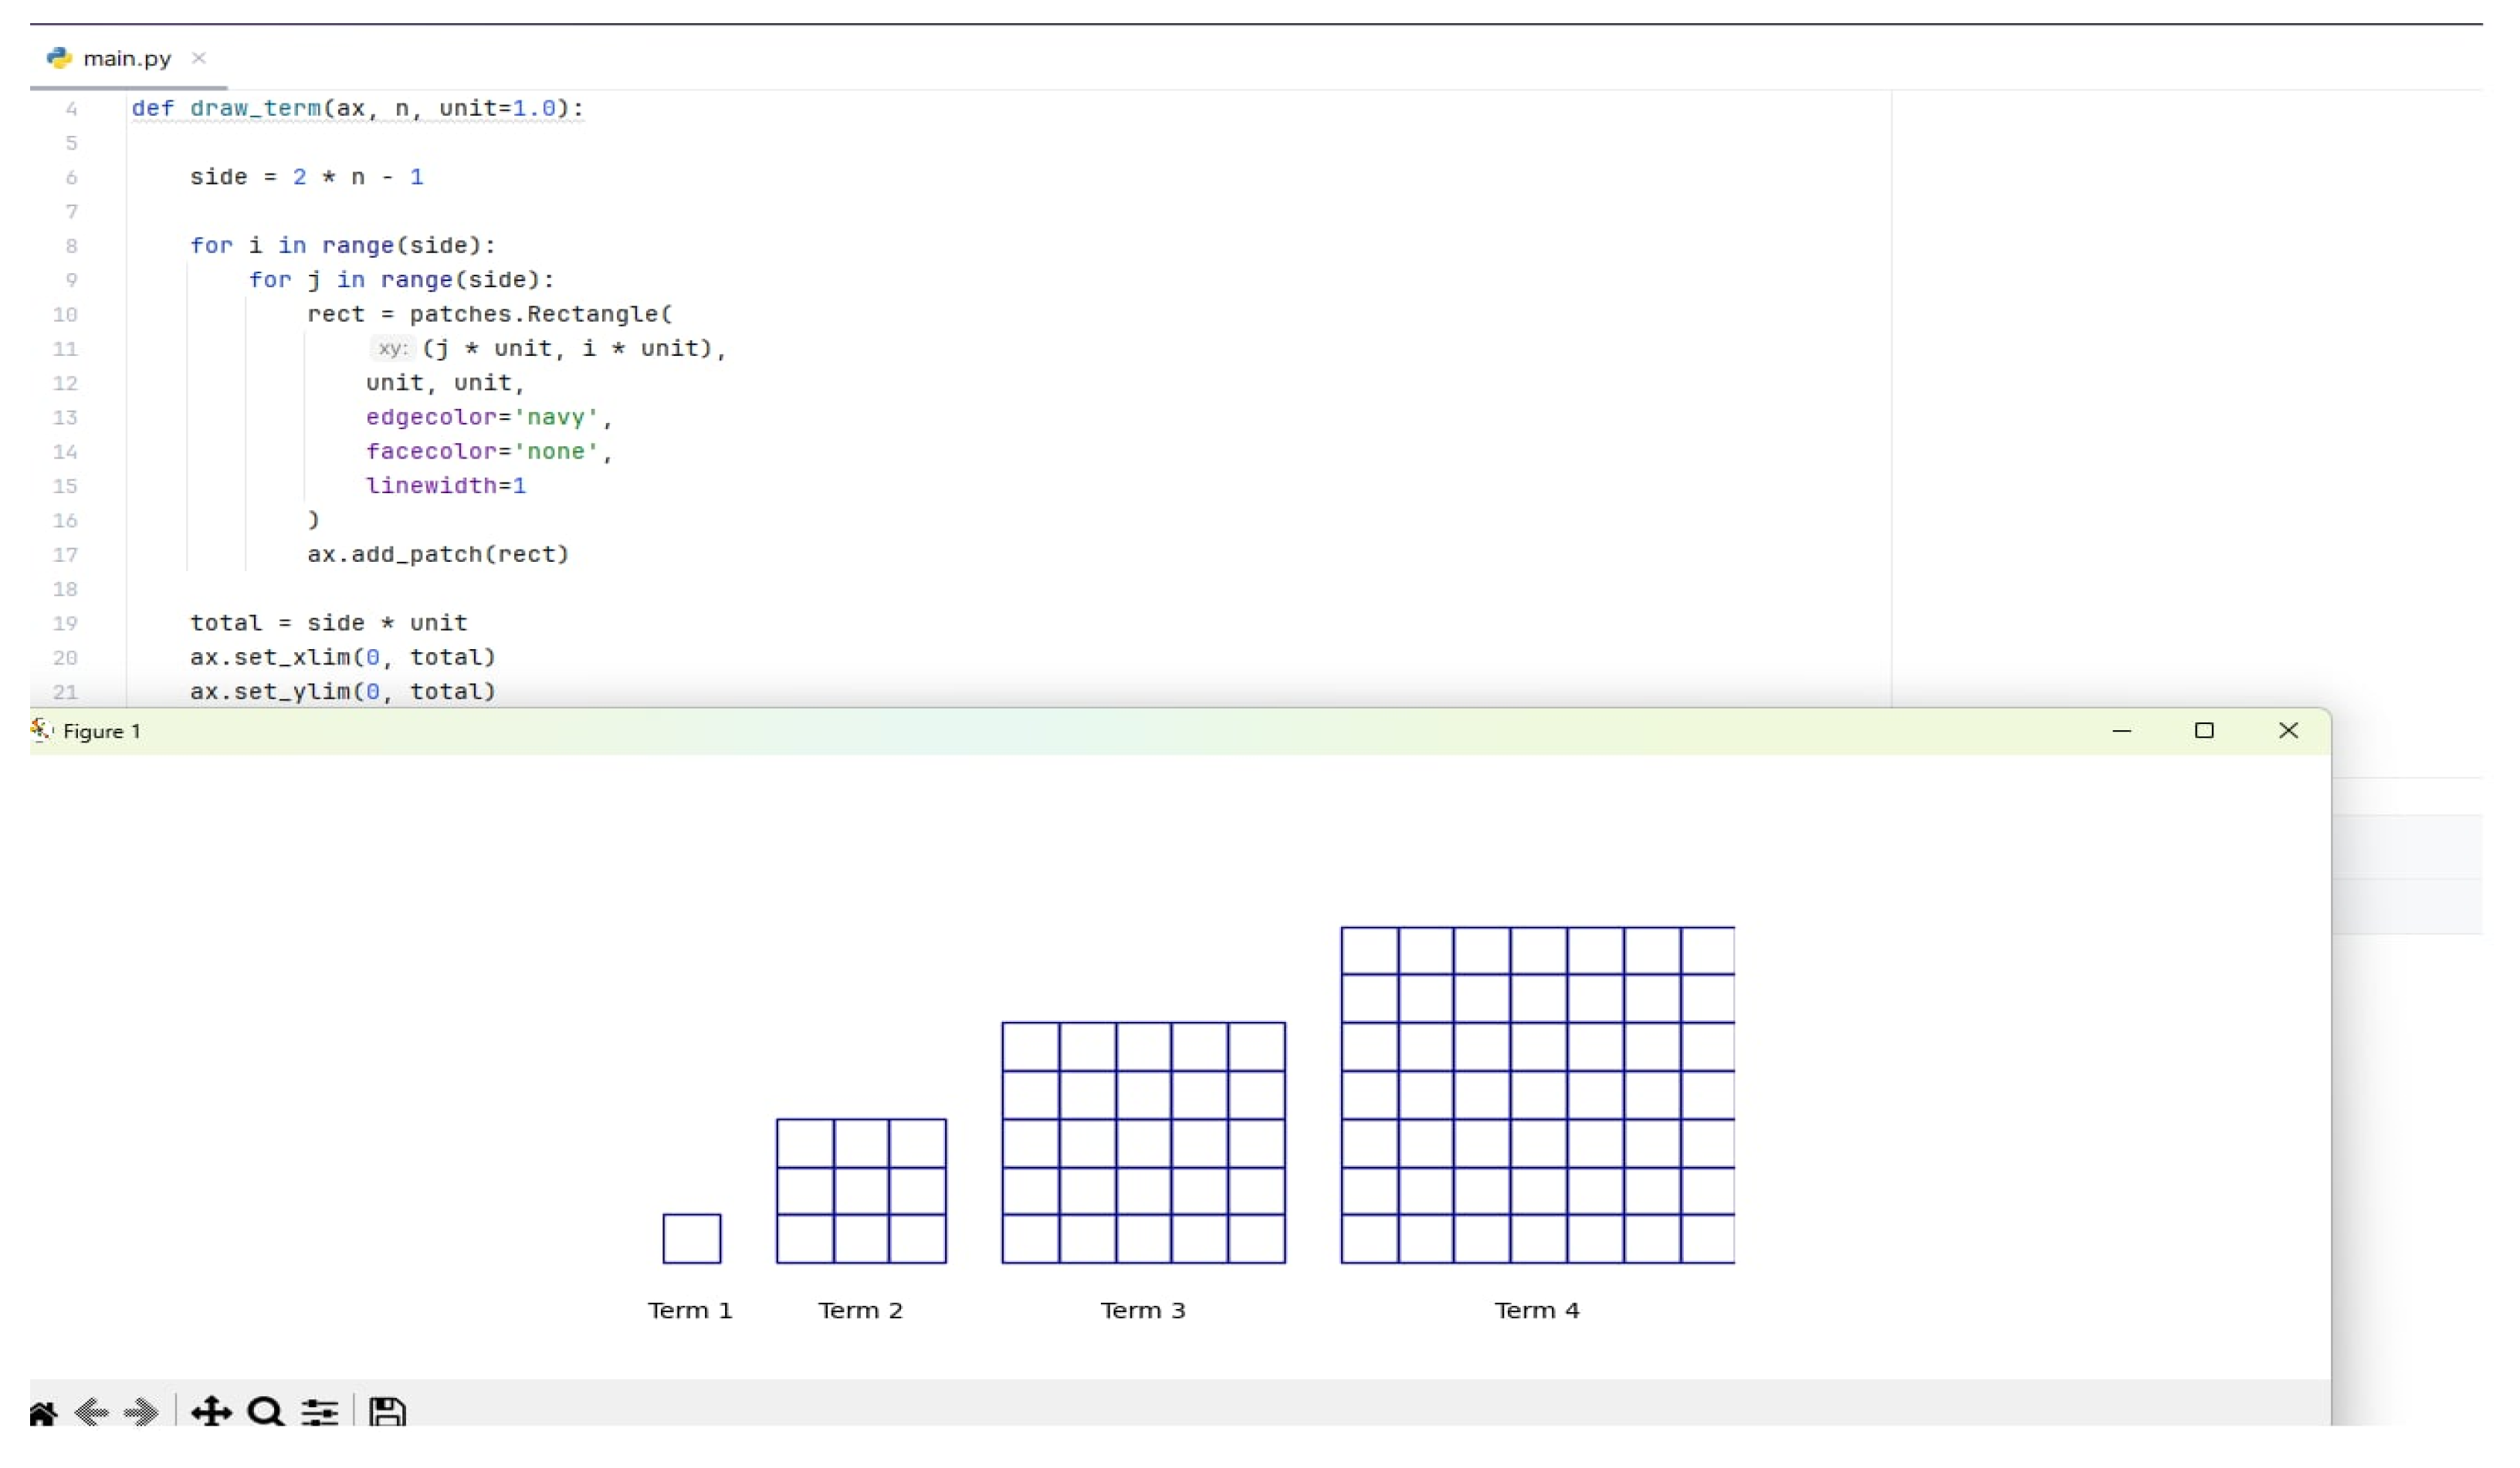Viewport: 2520px width, 1468px height.
Task: Click the xy: parameter inlay hint
Action: point(391,348)
